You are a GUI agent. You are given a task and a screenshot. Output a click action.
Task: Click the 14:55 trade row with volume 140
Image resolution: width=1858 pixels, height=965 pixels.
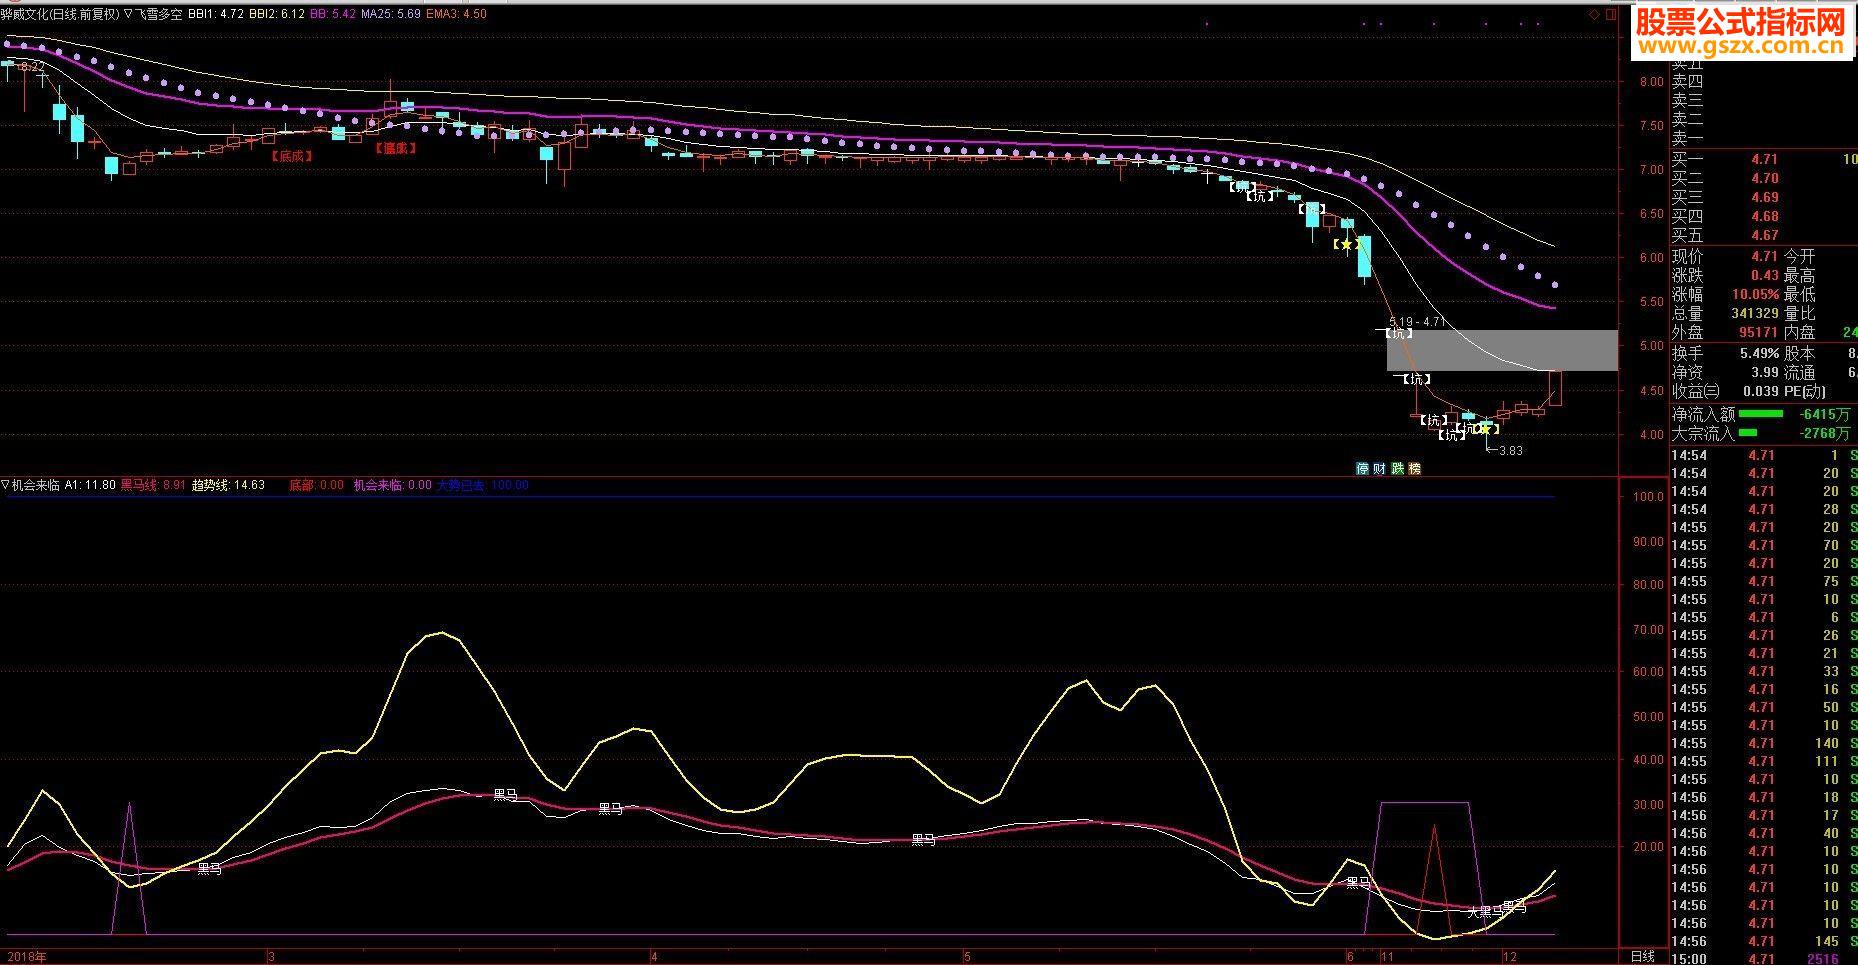(x=1764, y=743)
